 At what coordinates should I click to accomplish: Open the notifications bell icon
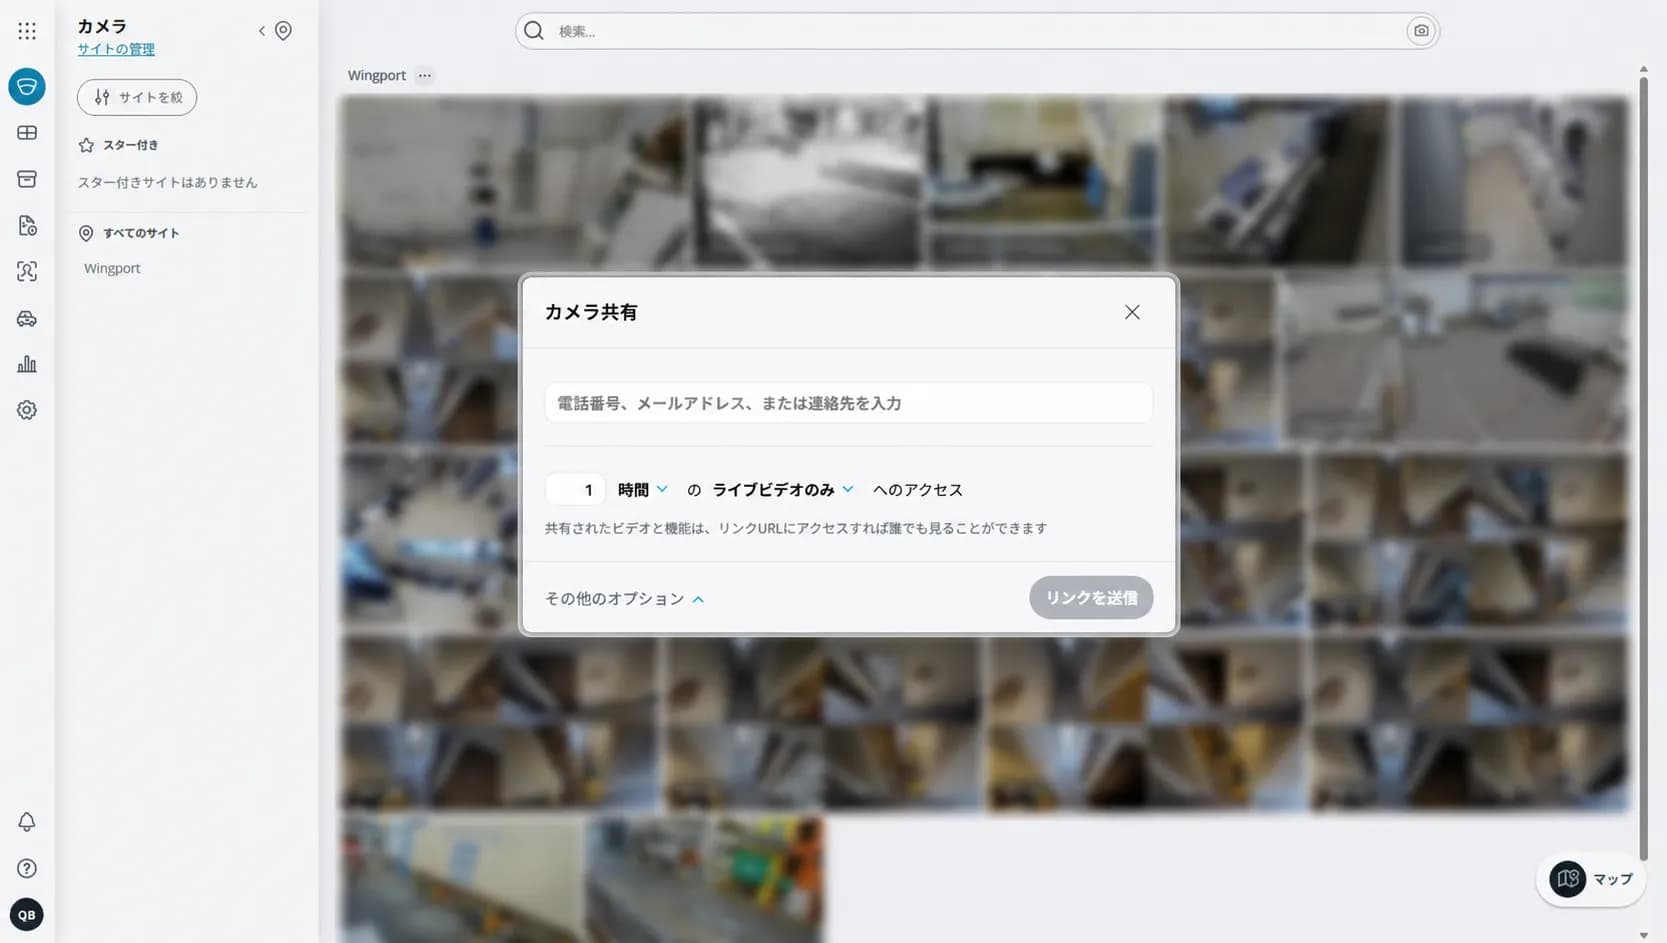(27, 822)
